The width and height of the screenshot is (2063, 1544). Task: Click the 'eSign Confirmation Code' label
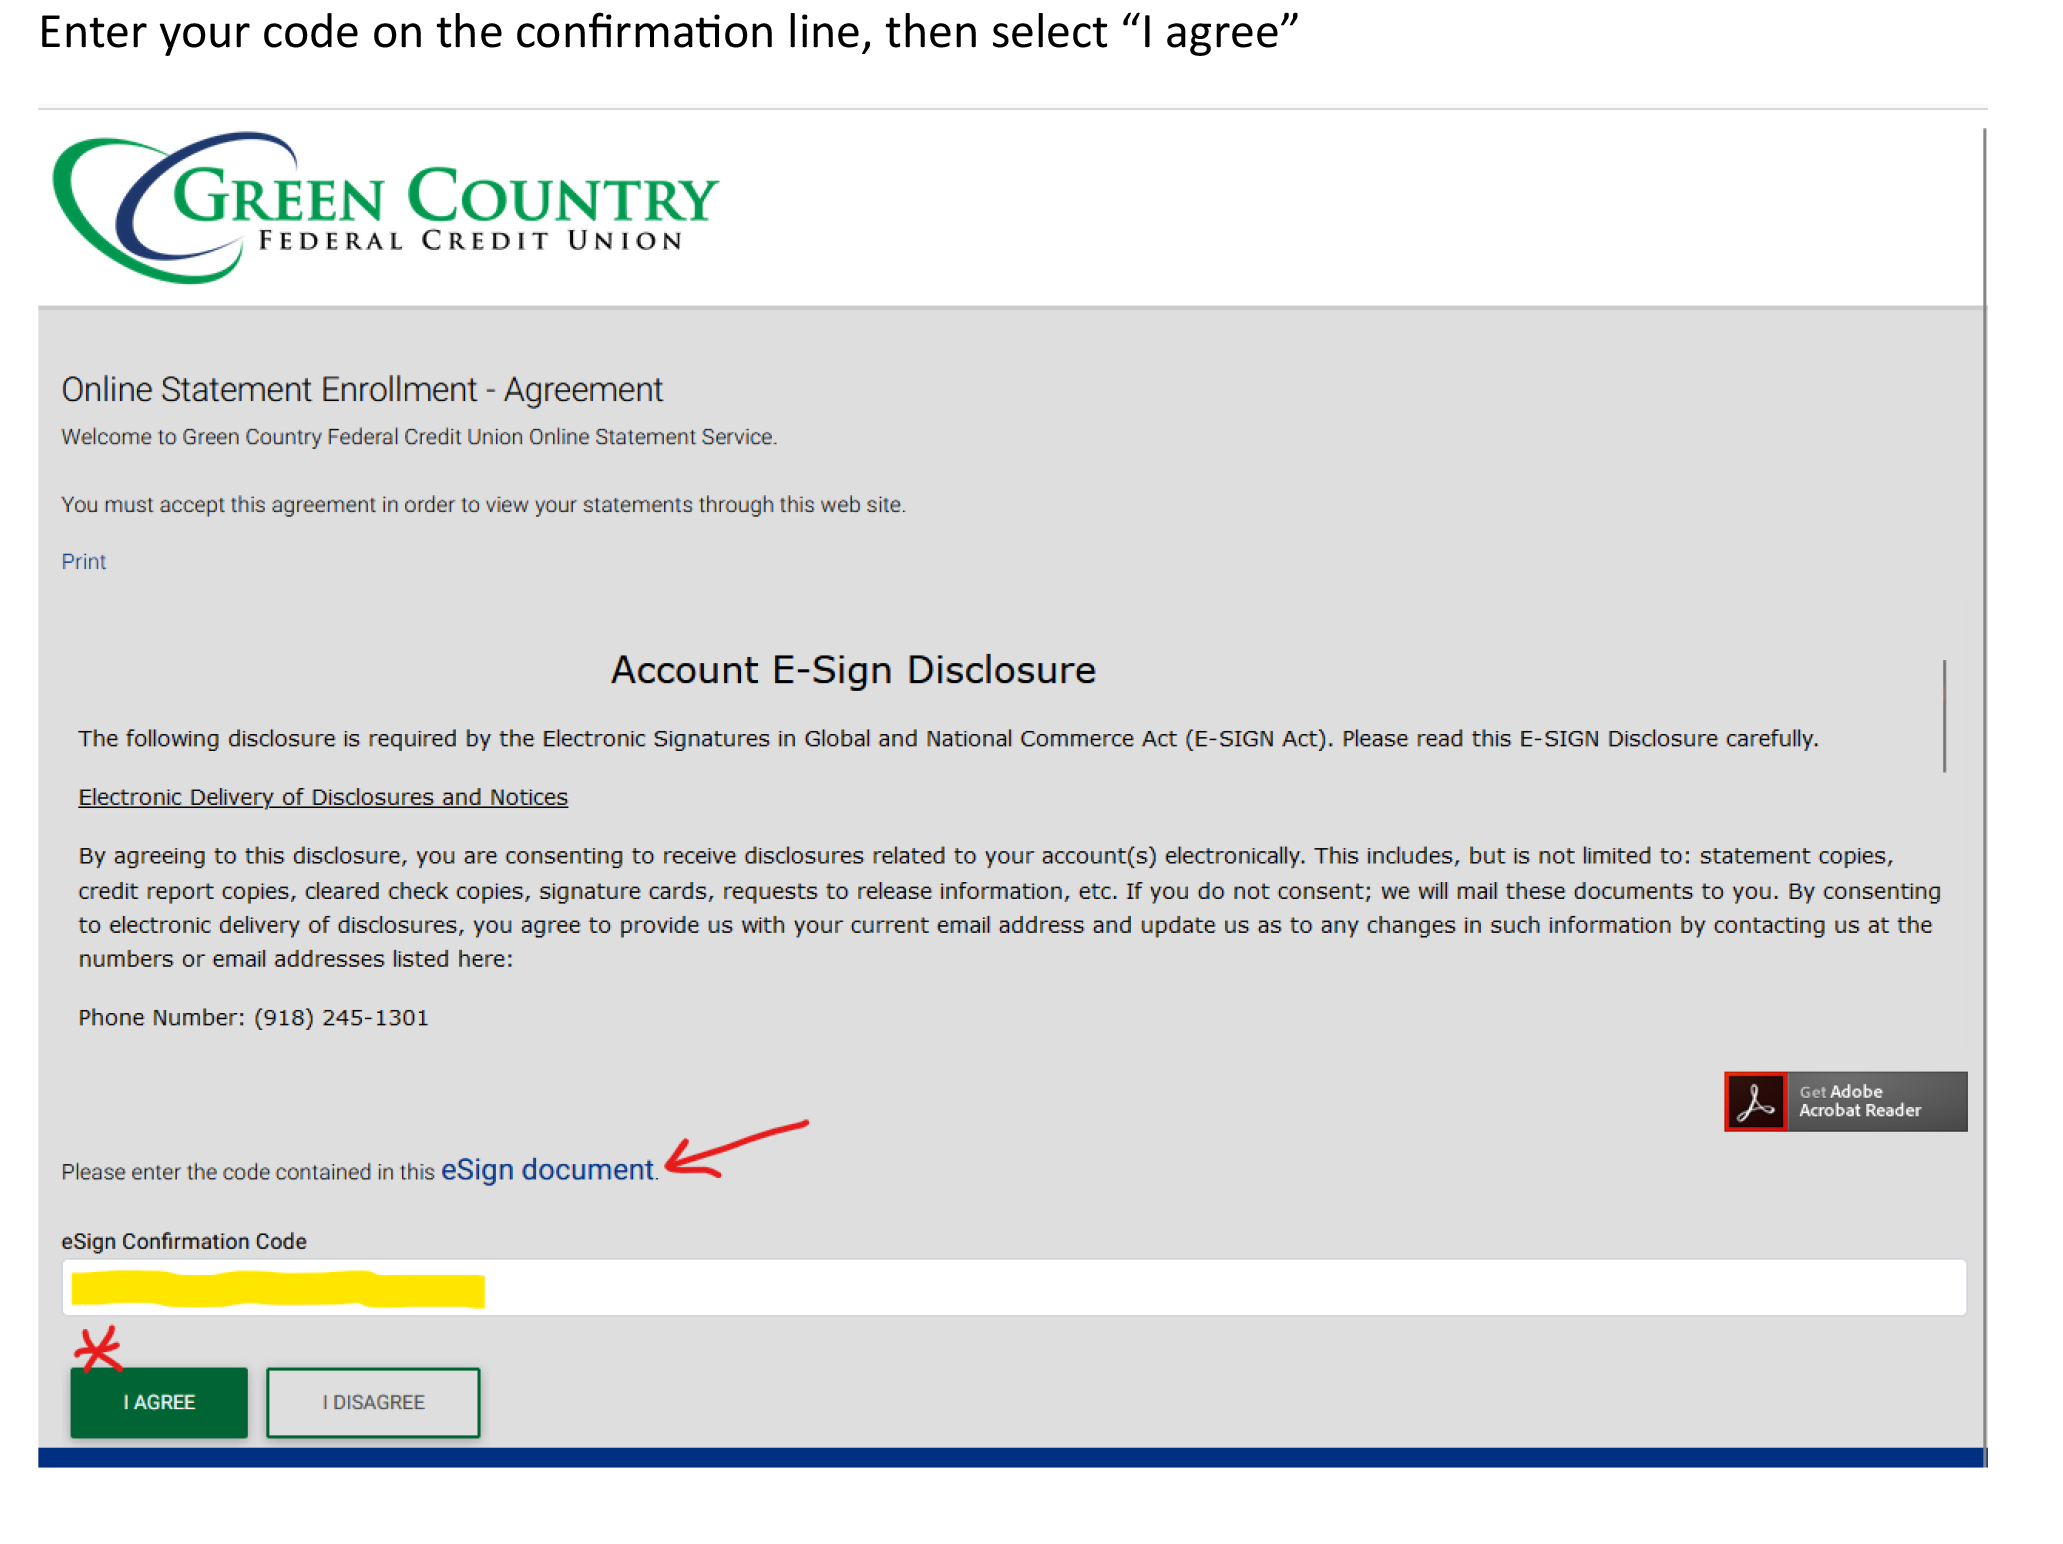pos(184,1241)
